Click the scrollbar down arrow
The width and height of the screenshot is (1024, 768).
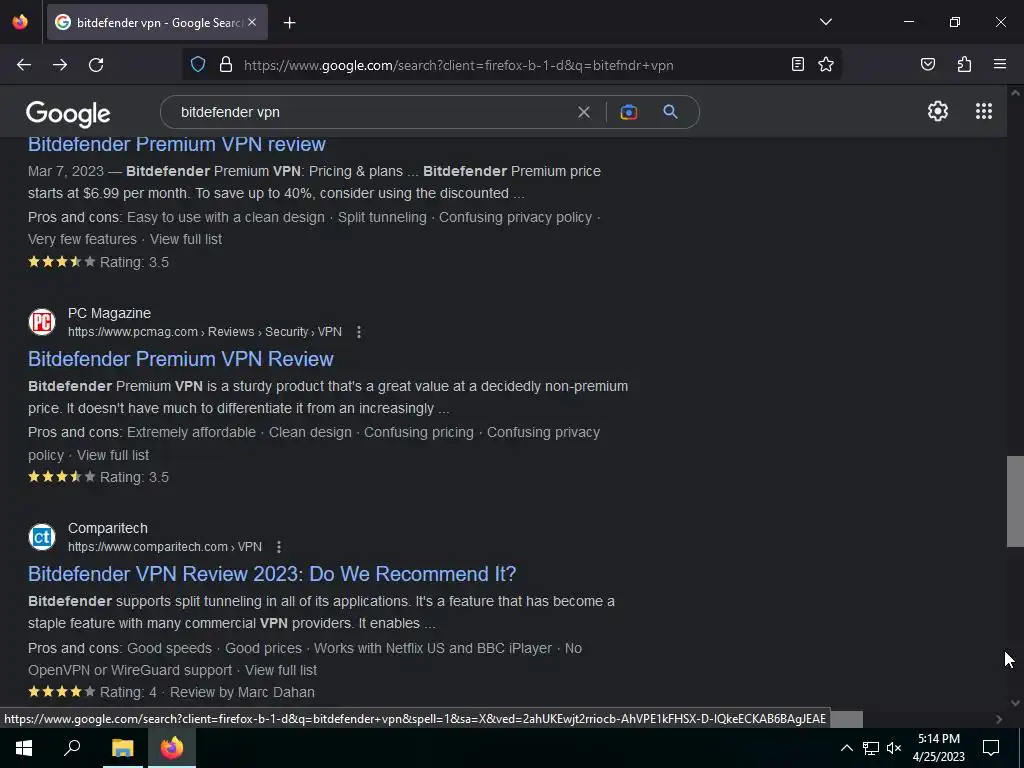tap(1015, 703)
